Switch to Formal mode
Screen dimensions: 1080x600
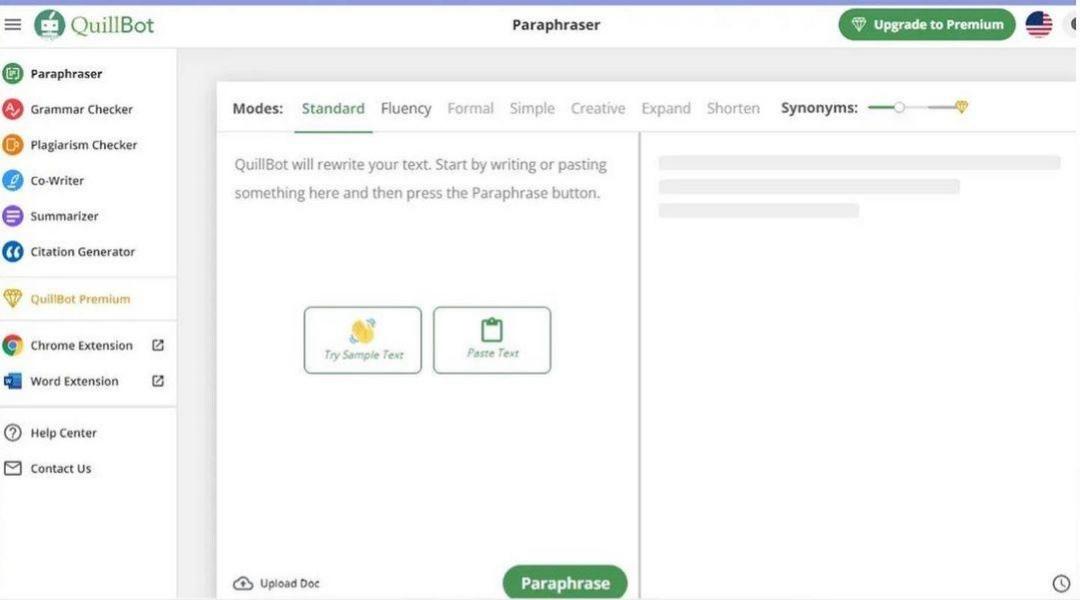click(470, 108)
